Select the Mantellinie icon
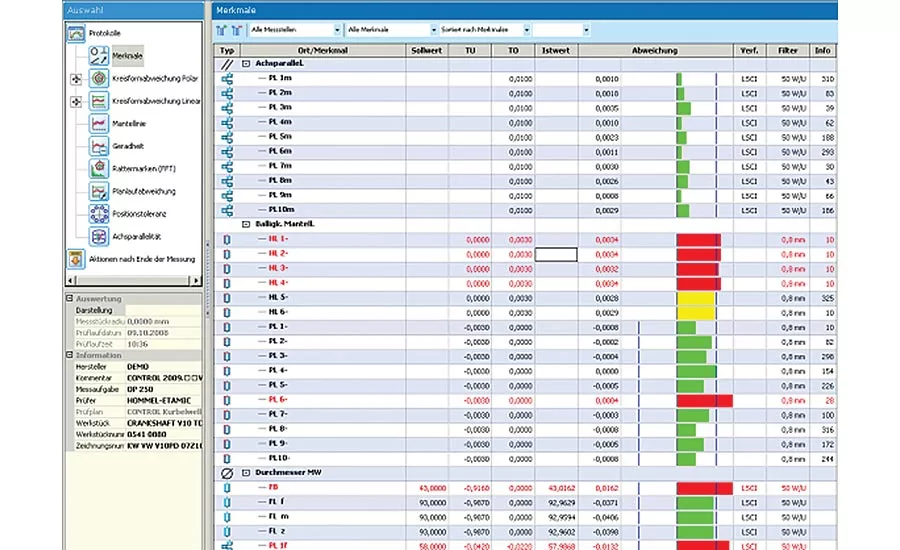The image size is (900, 550). pyautogui.click(x=99, y=123)
